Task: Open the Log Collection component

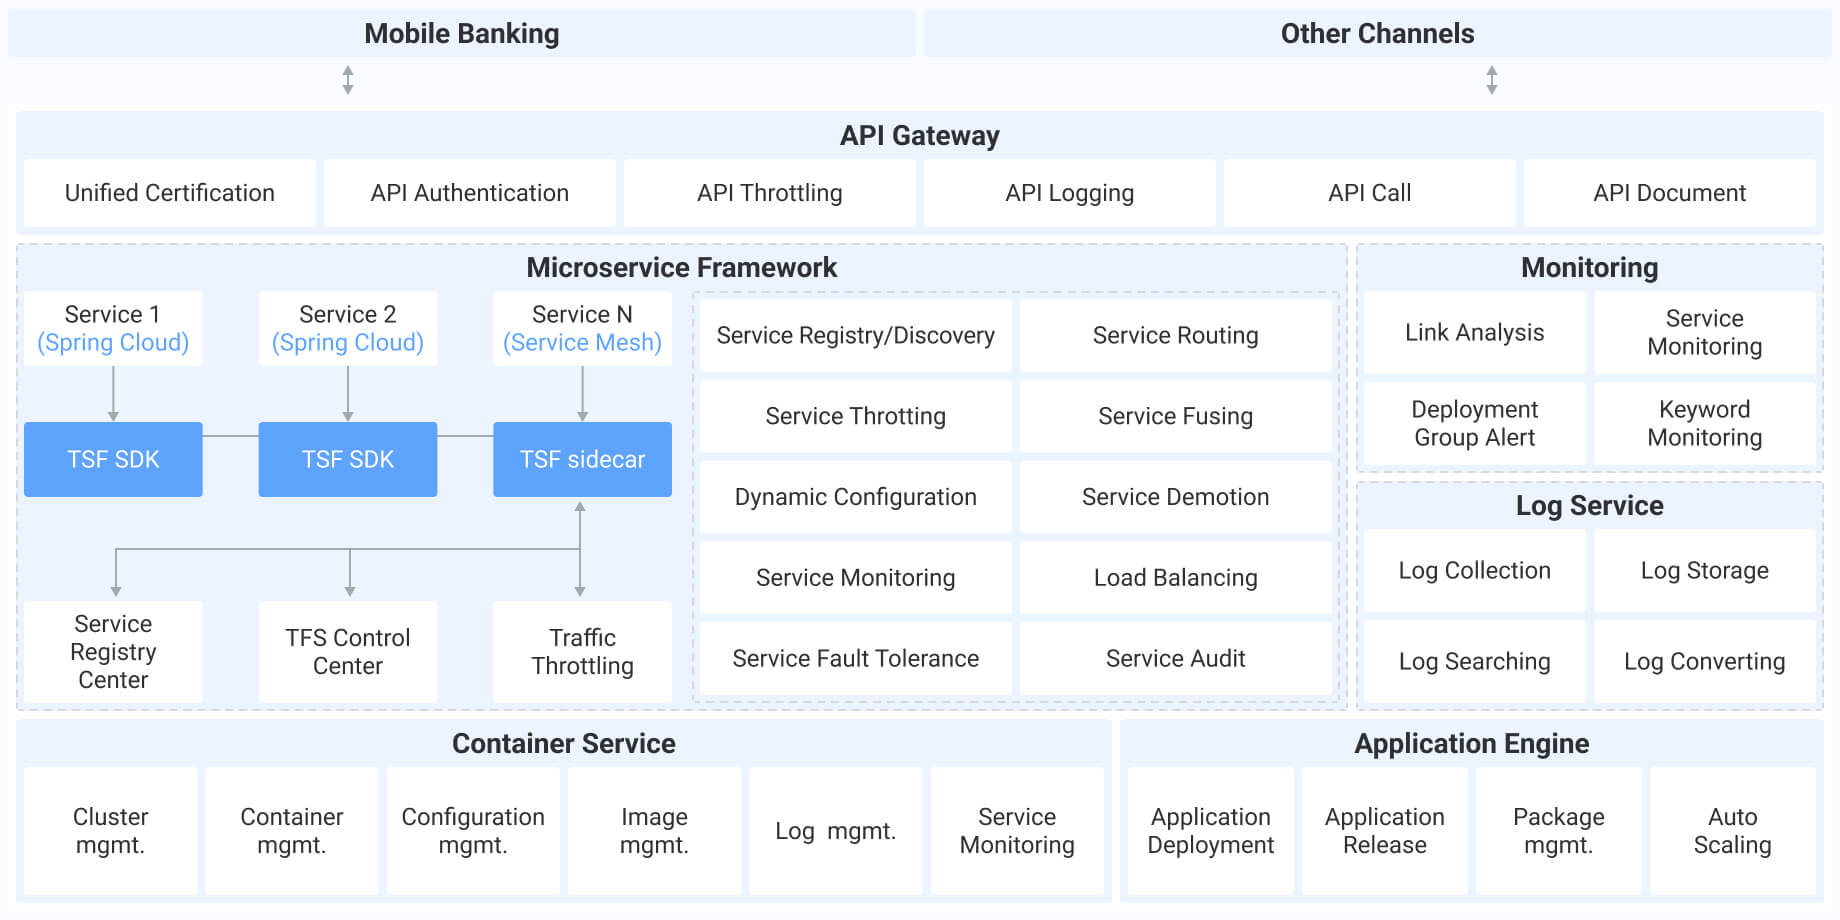Action: coord(1473,570)
